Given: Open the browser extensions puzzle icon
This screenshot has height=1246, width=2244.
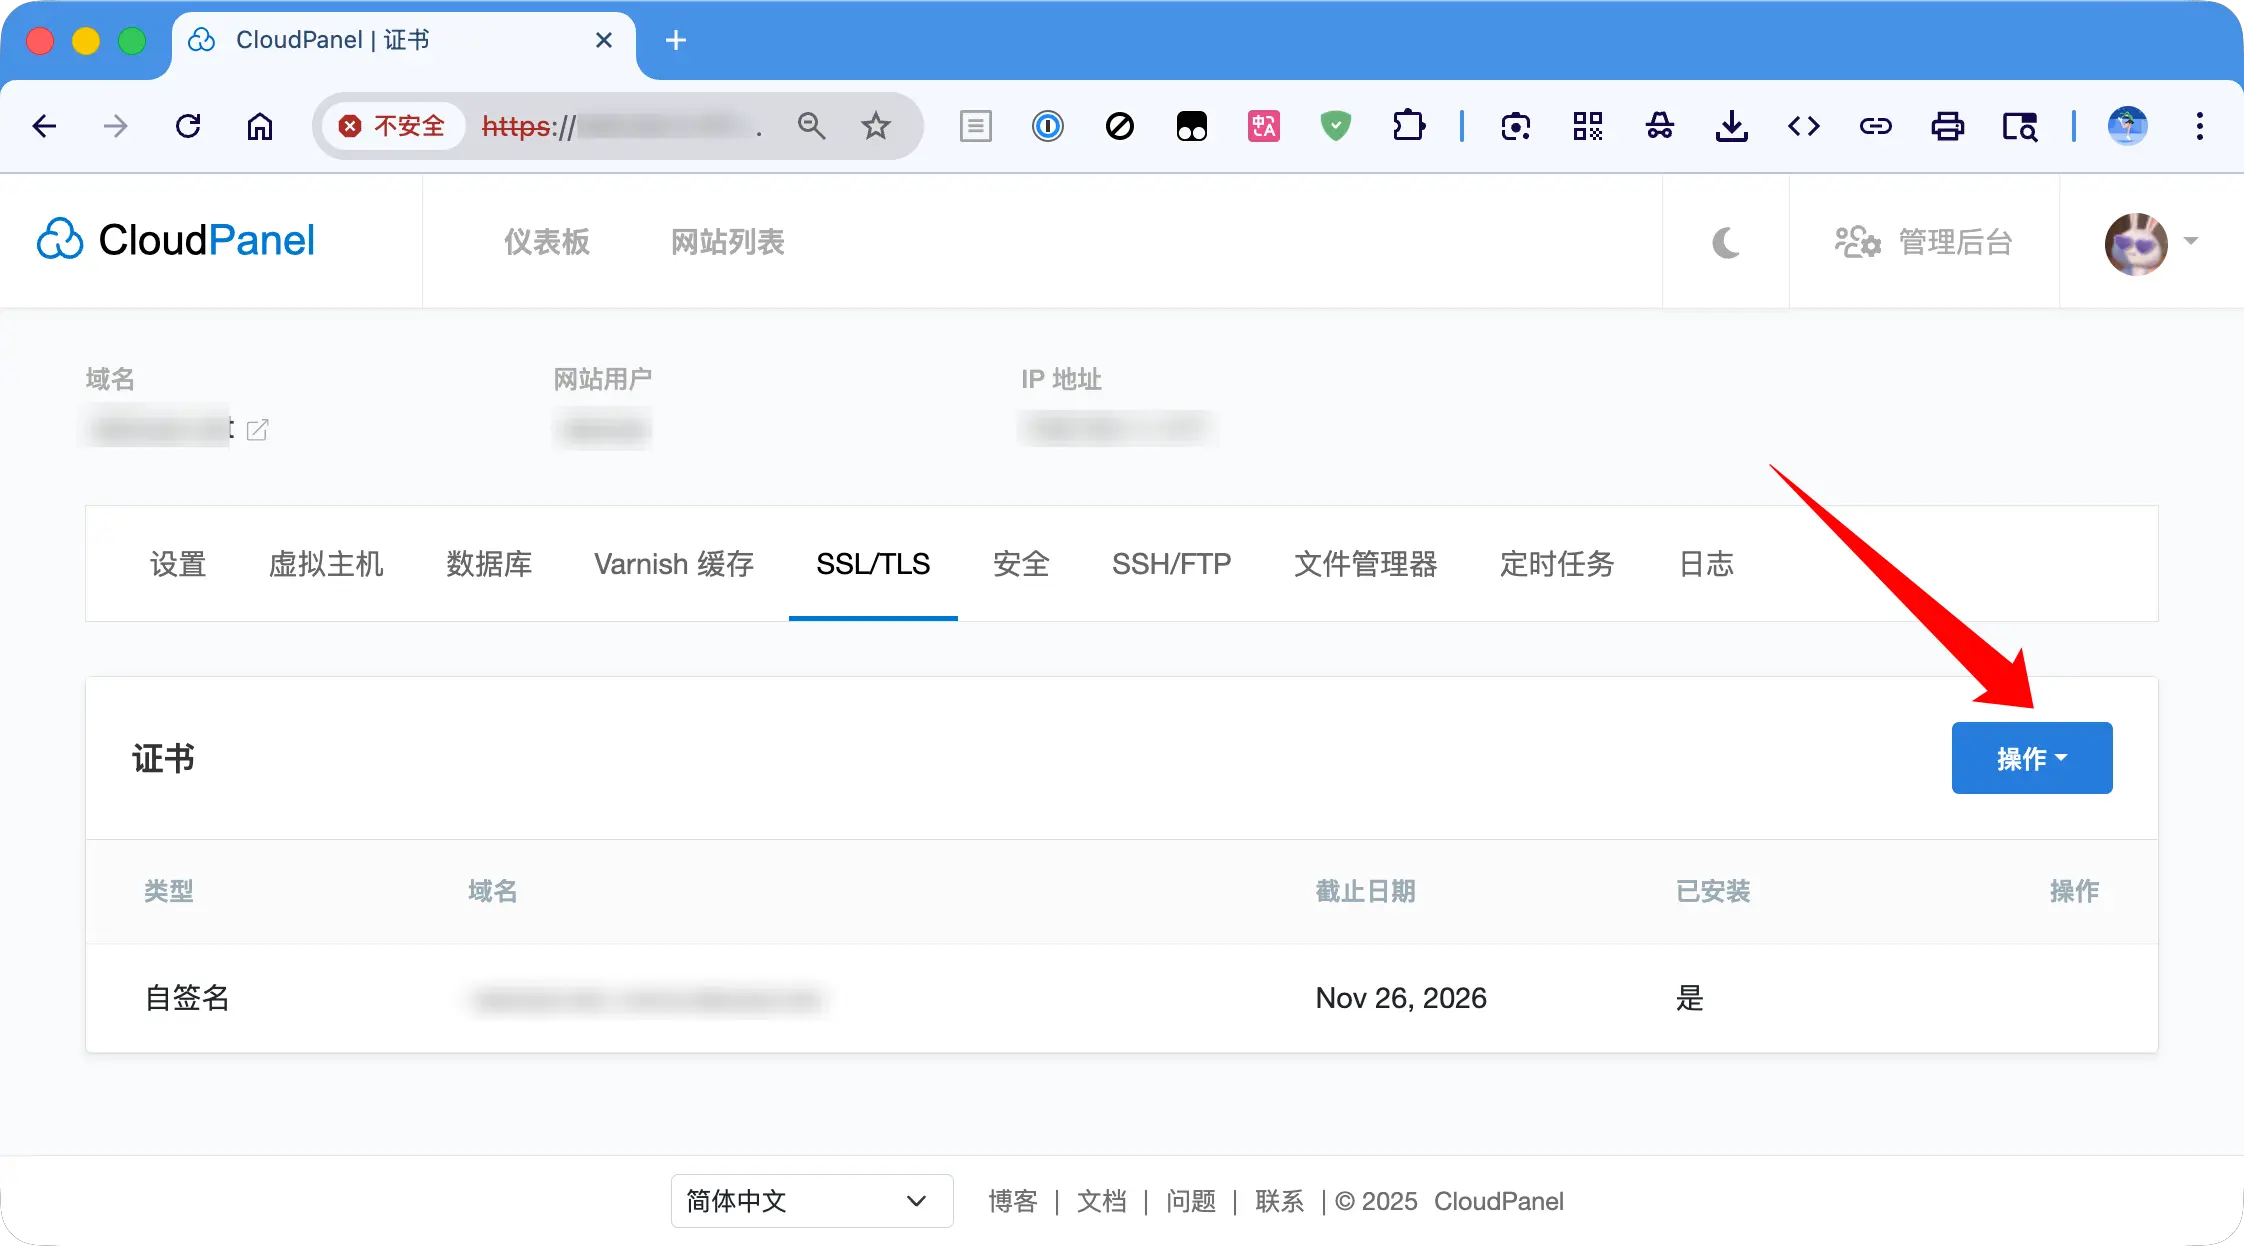Looking at the screenshot, I should (x=1409, y=126).
